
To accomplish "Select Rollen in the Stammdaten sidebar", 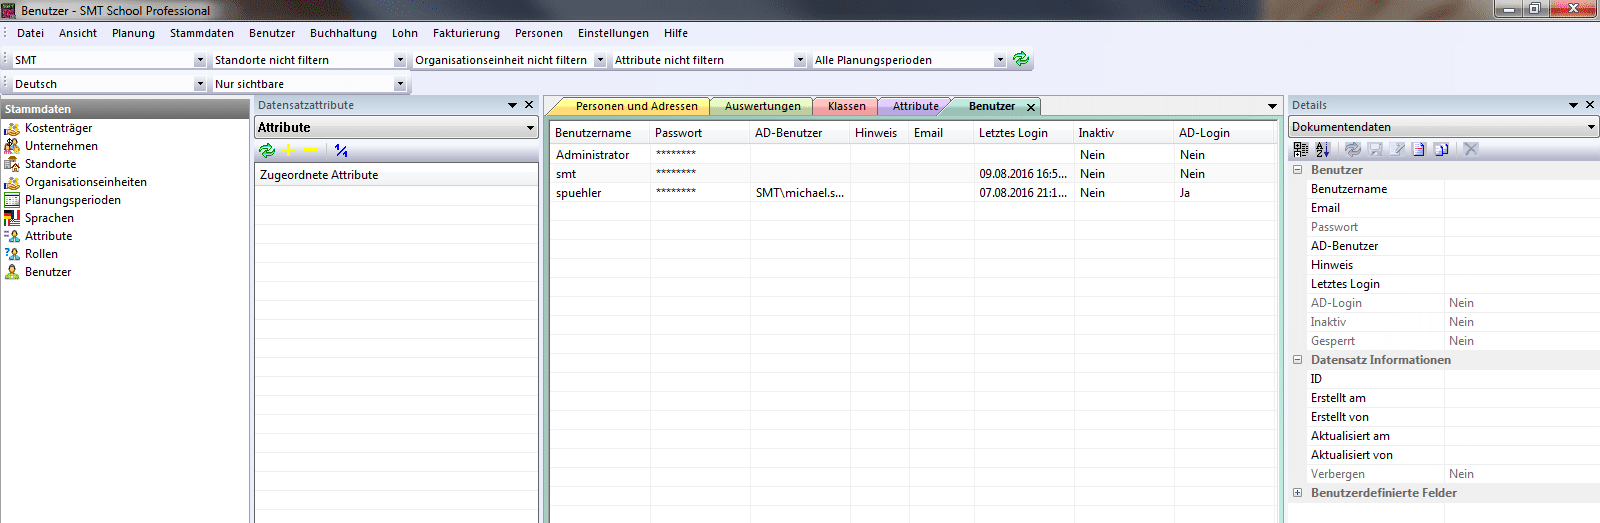I will (41, 254).
